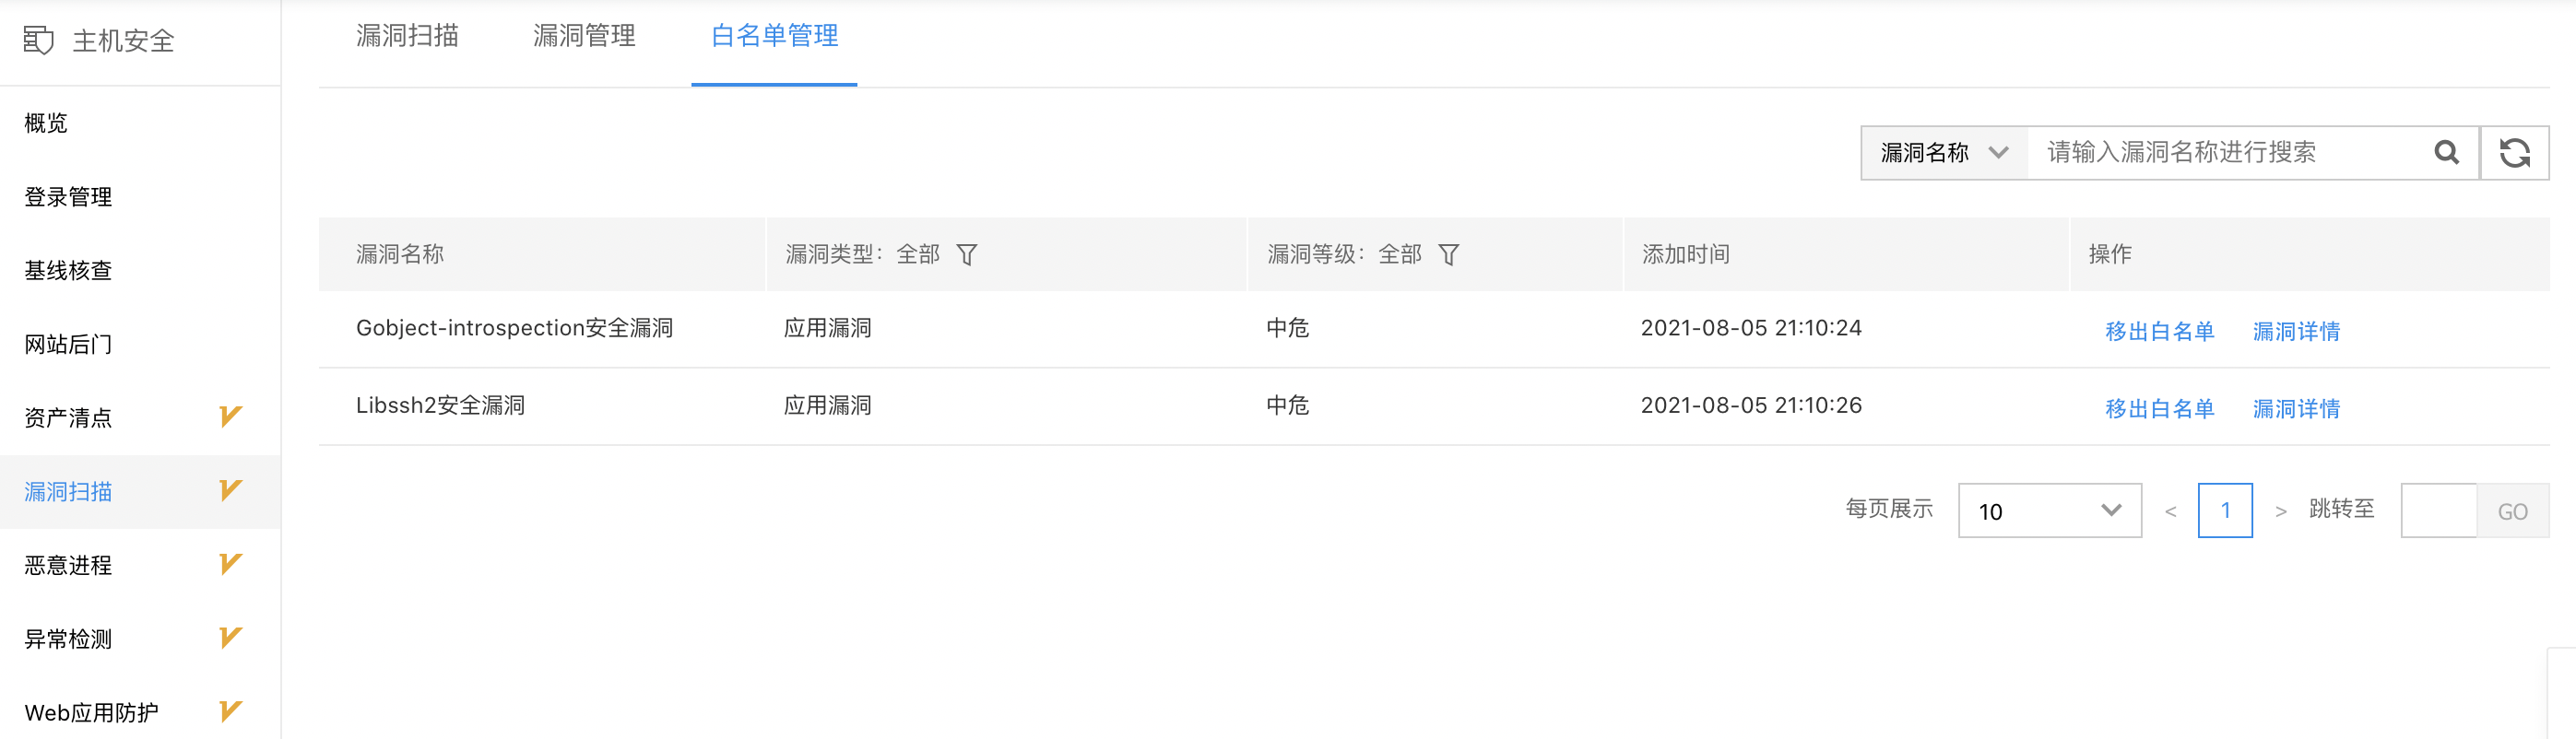Click the V badge beside Web应用防护
This screenshot has height=739, width=2576.
pyautogui.click(x=230, y=711)
